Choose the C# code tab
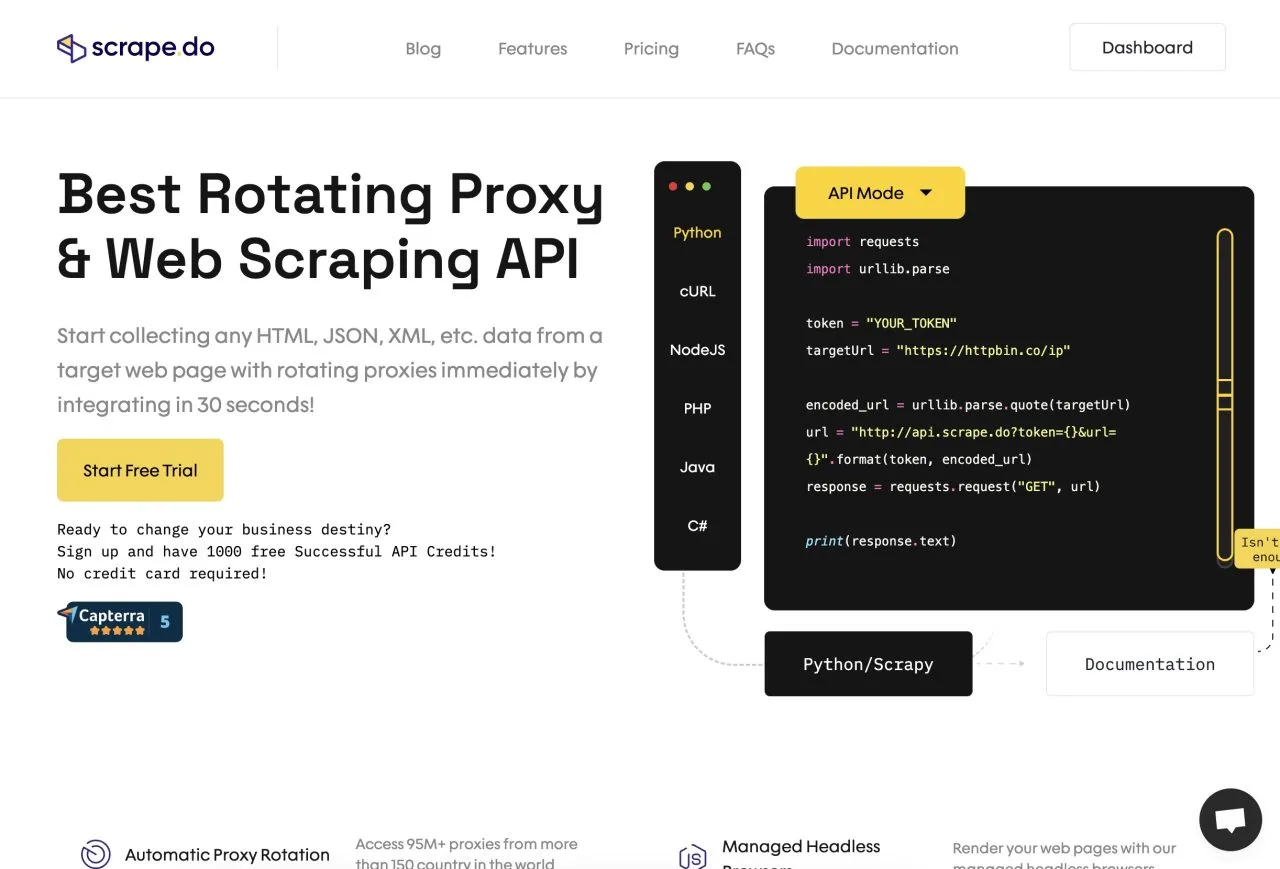 click(697, 525)
